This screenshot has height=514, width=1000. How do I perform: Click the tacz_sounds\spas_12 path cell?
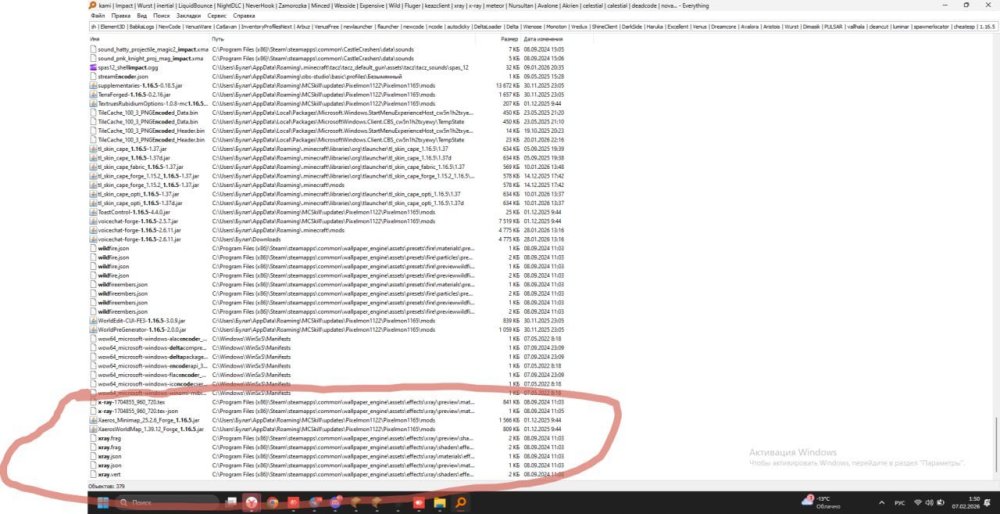click(341, 67)
